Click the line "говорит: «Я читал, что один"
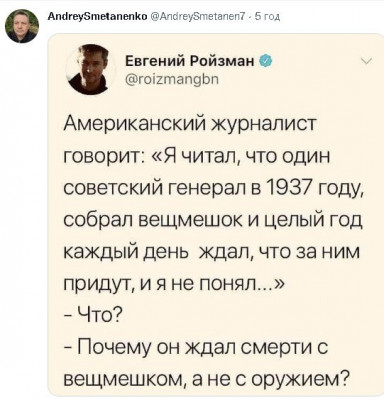The width and height of the screenshot is (384, 400). click(196, 157)
